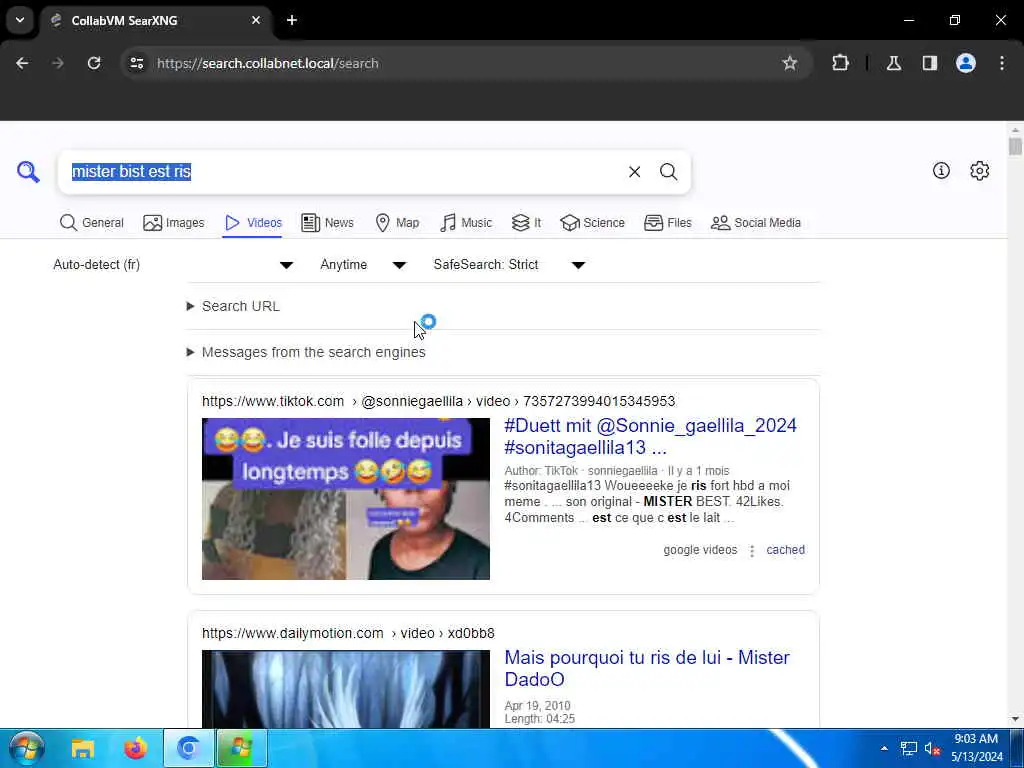1024x768 pixels.
Task: Open Chrome Labs flask icon
Action: tap(893, 63)
